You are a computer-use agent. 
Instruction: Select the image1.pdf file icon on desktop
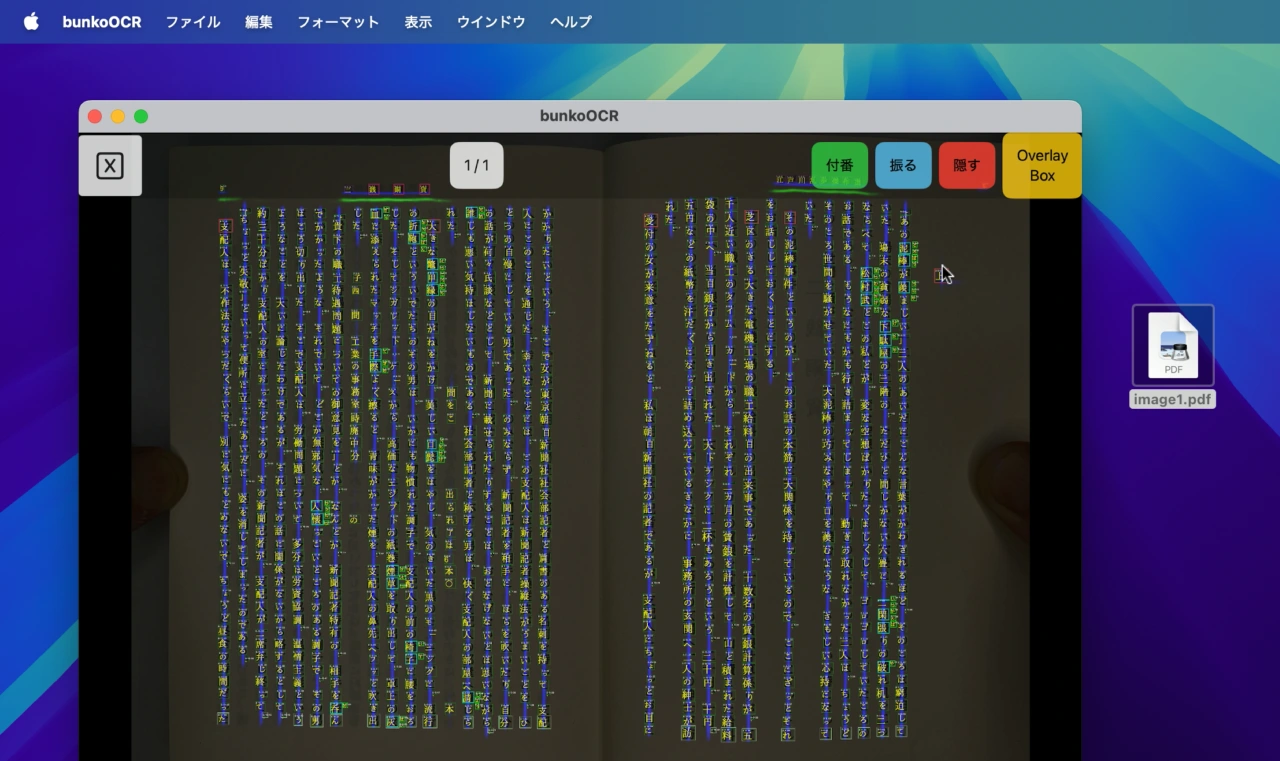click(1173, 345)
